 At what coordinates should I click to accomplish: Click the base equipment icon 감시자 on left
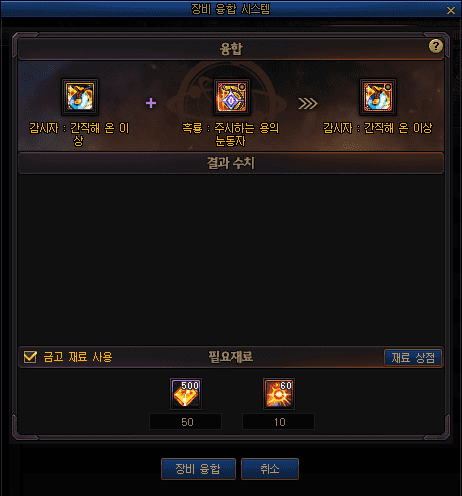pyautogui.click(x=80, y=97)
